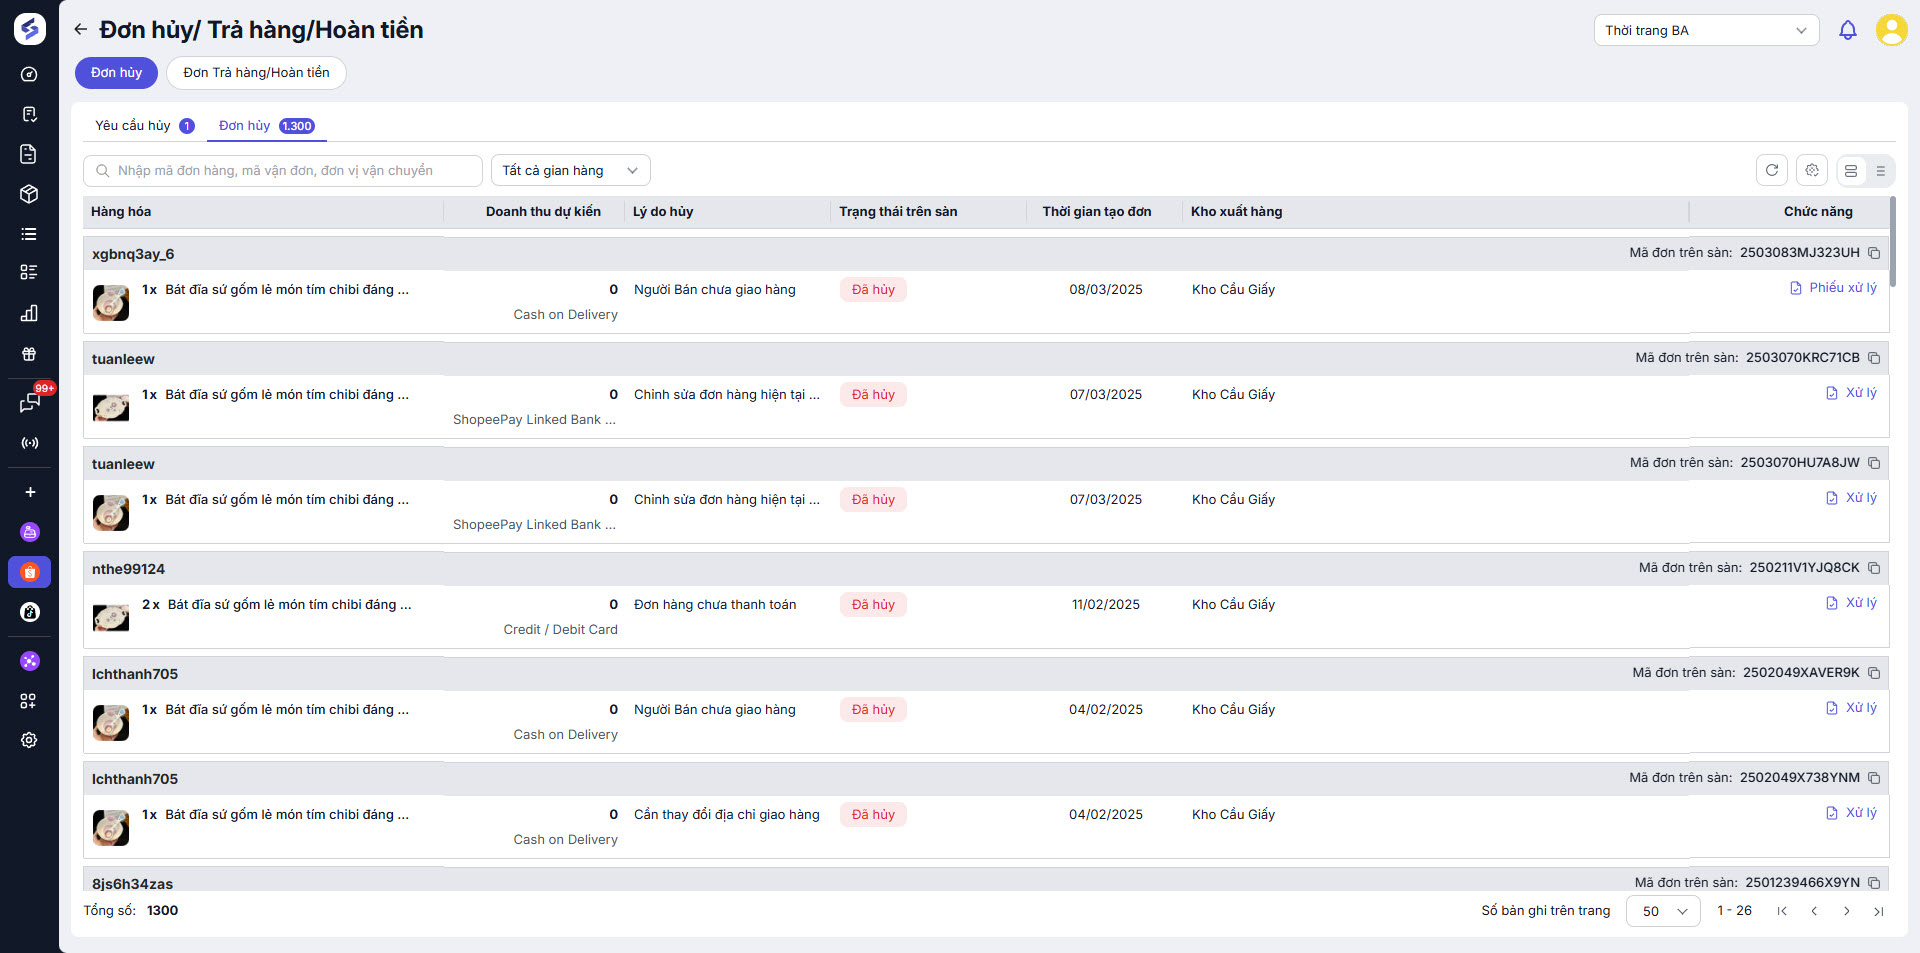Viewport: 1920px width, 953px height.
Task: Open the Tất cả gian hàng filter dropdown
Action: (570, 170)
